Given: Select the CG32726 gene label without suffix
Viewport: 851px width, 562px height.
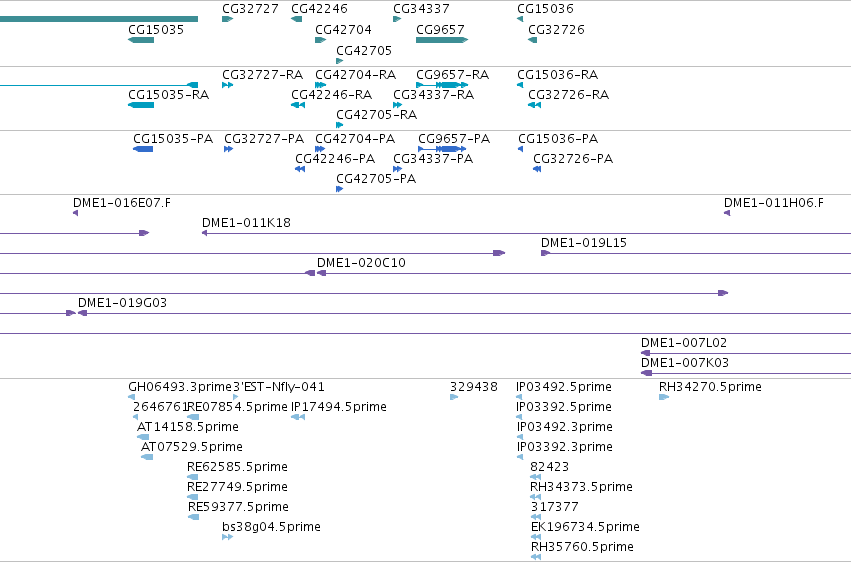Looking at the screenshot, I should (x=556, y=29).
